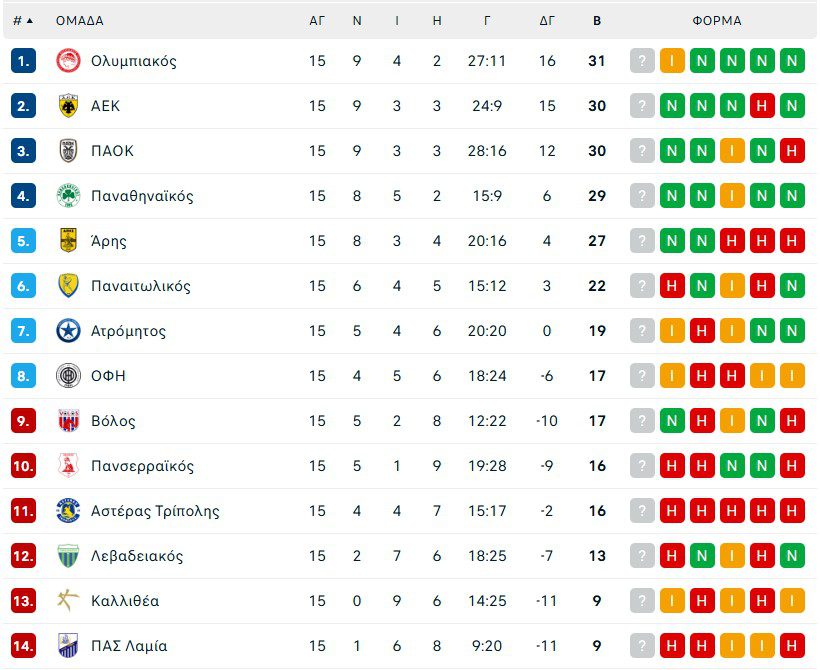Click the ΟΜΑΔΑ column header
Image resolution: width=820 pixels, height=670 pixels.
pyautogui.click(x=79, y=20)
